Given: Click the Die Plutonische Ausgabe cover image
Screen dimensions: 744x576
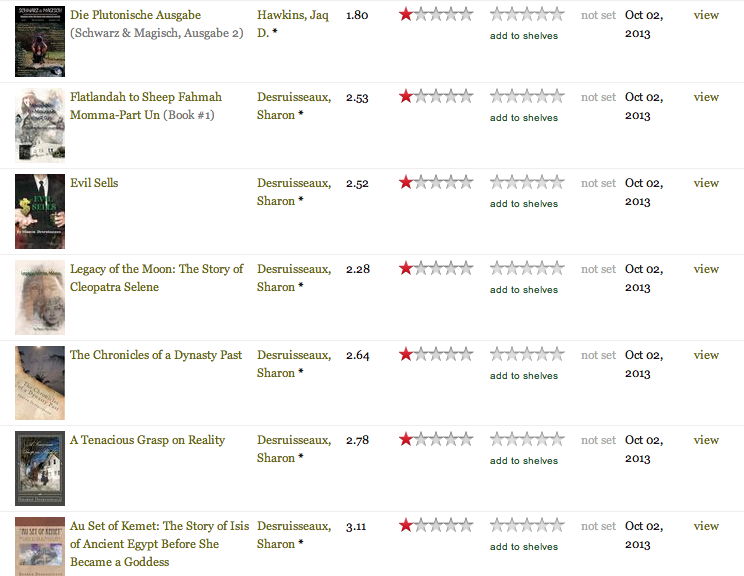Looking at the screenshot, I should tap(40, 41).
